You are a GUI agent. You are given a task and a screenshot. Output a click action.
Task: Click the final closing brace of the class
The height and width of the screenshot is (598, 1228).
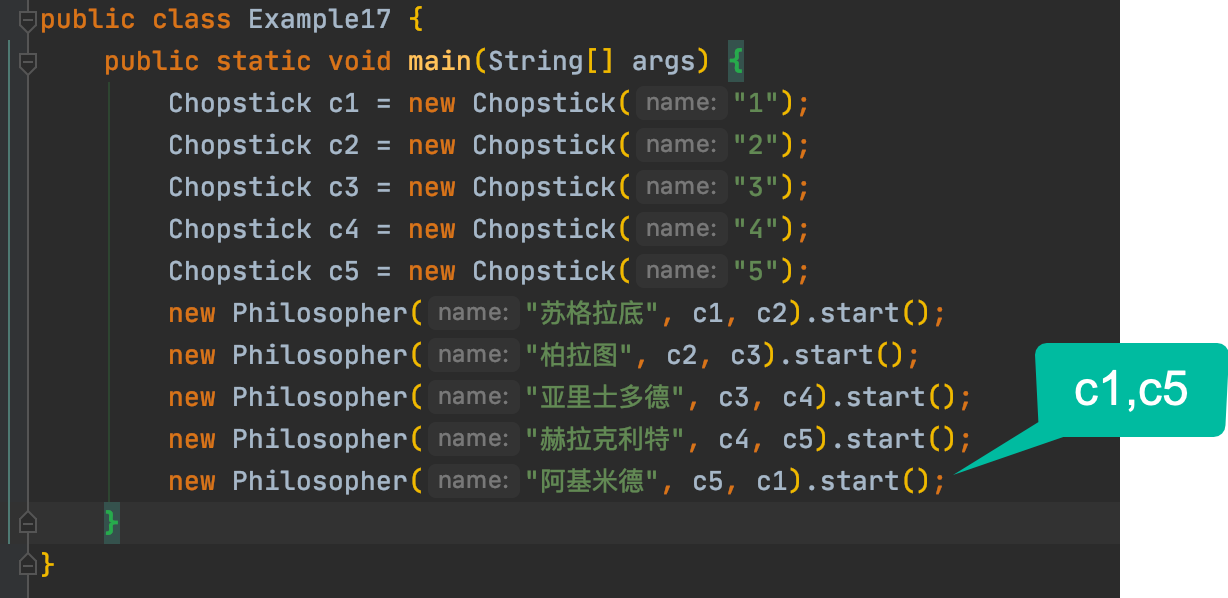click(x=47, y=565)
